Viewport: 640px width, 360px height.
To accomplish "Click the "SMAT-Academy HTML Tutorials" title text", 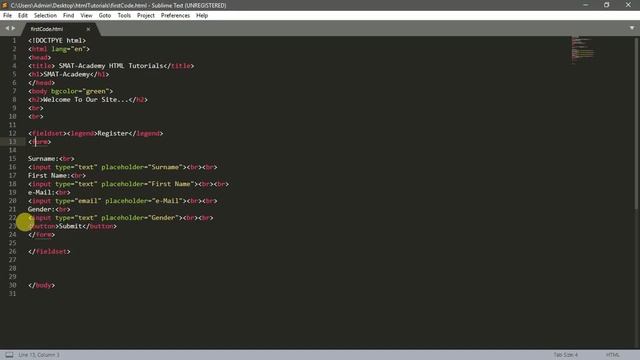I will pyautogui.click(x=111, y=66).
